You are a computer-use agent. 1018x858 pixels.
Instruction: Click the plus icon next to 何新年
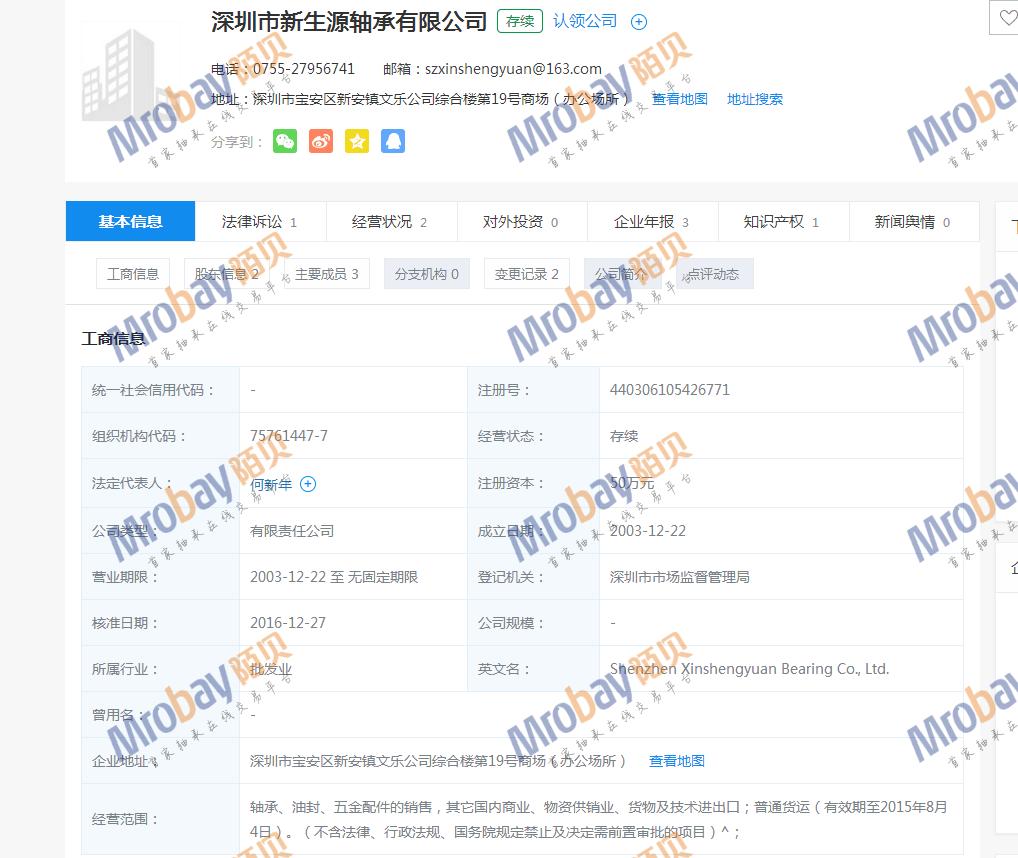pos(308,484)
